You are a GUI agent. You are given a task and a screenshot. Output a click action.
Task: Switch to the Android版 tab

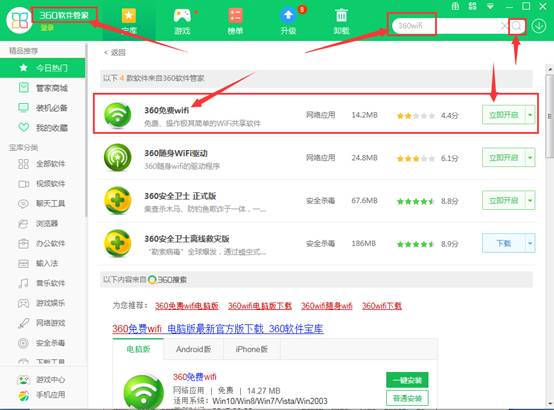[x=194, y=349]
